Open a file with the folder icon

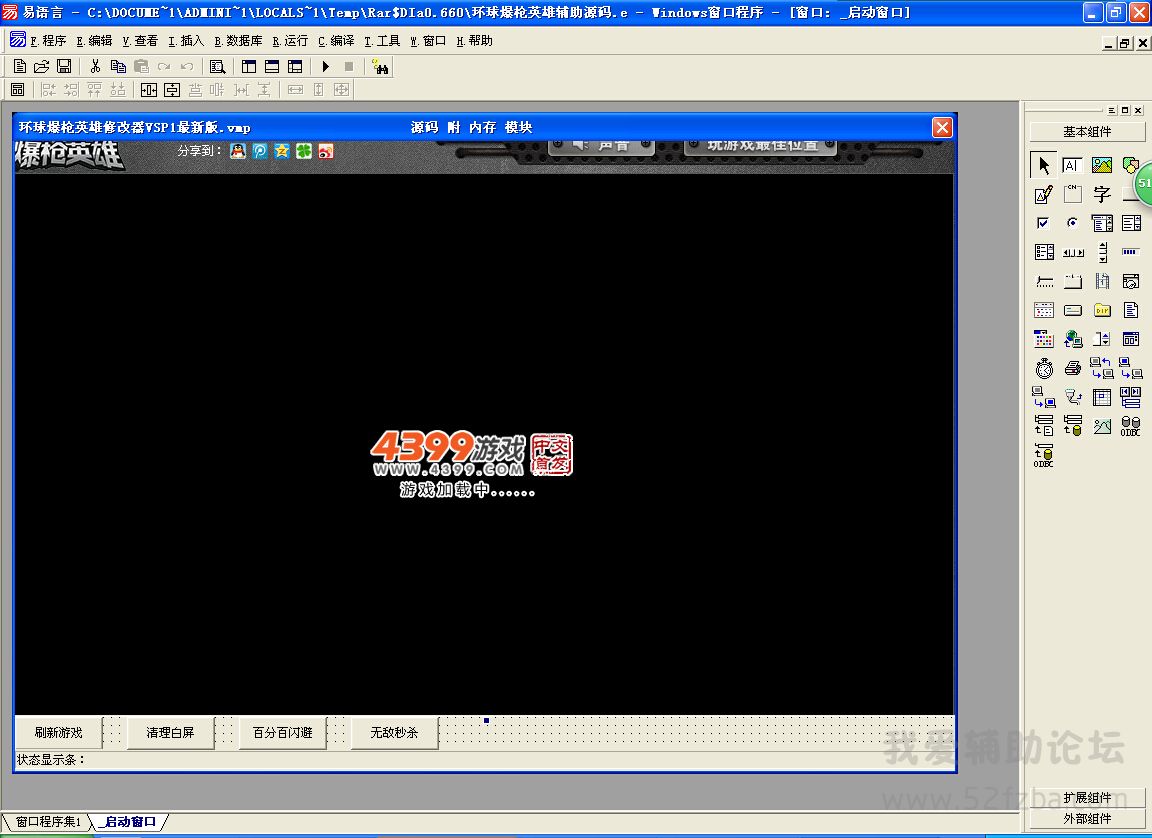tap(42, 67)
